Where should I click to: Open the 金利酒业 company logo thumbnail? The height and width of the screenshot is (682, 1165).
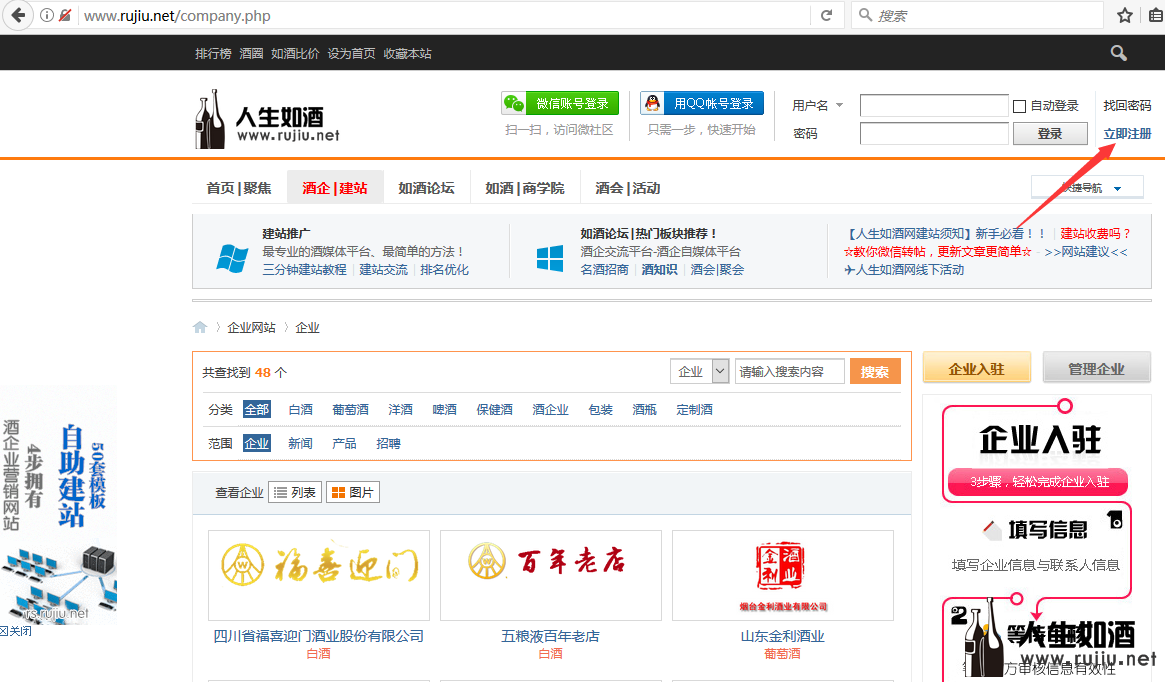[x=782, y=575]
